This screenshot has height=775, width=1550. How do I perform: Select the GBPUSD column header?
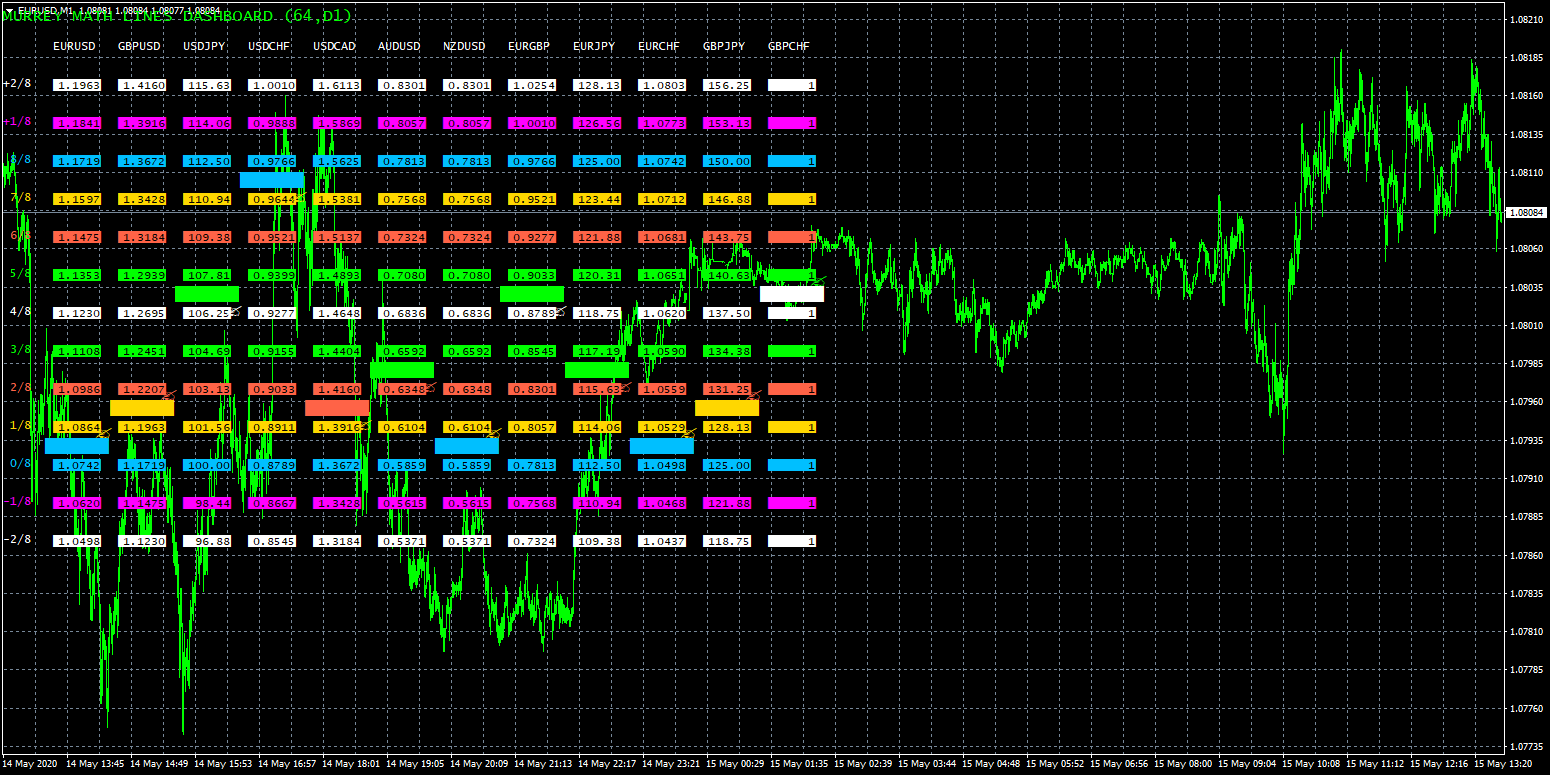139,47
